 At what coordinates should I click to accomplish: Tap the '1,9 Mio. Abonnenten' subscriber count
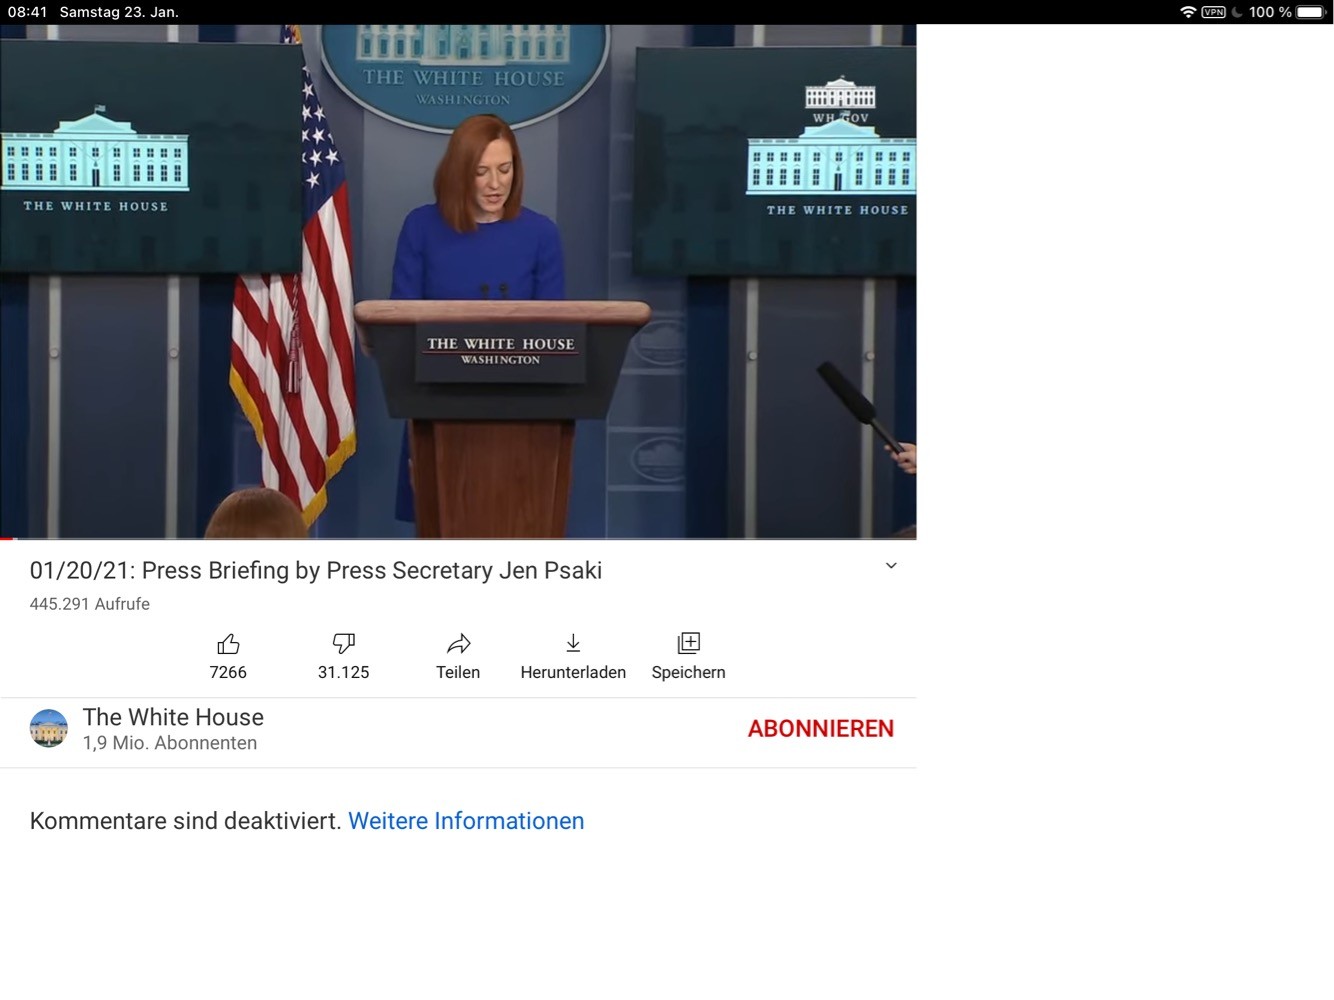[x=170, y=743]
